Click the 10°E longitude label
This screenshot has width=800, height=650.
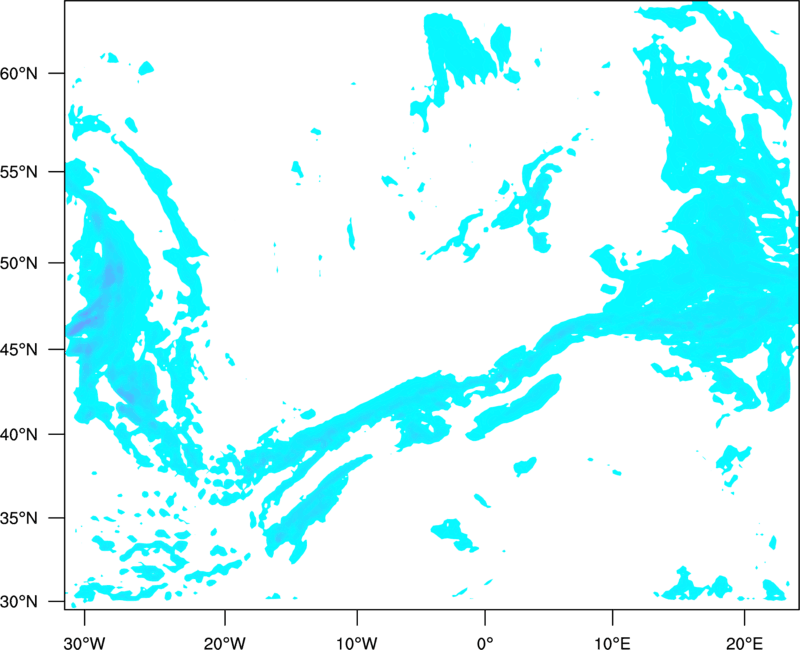tap(612, 643)
